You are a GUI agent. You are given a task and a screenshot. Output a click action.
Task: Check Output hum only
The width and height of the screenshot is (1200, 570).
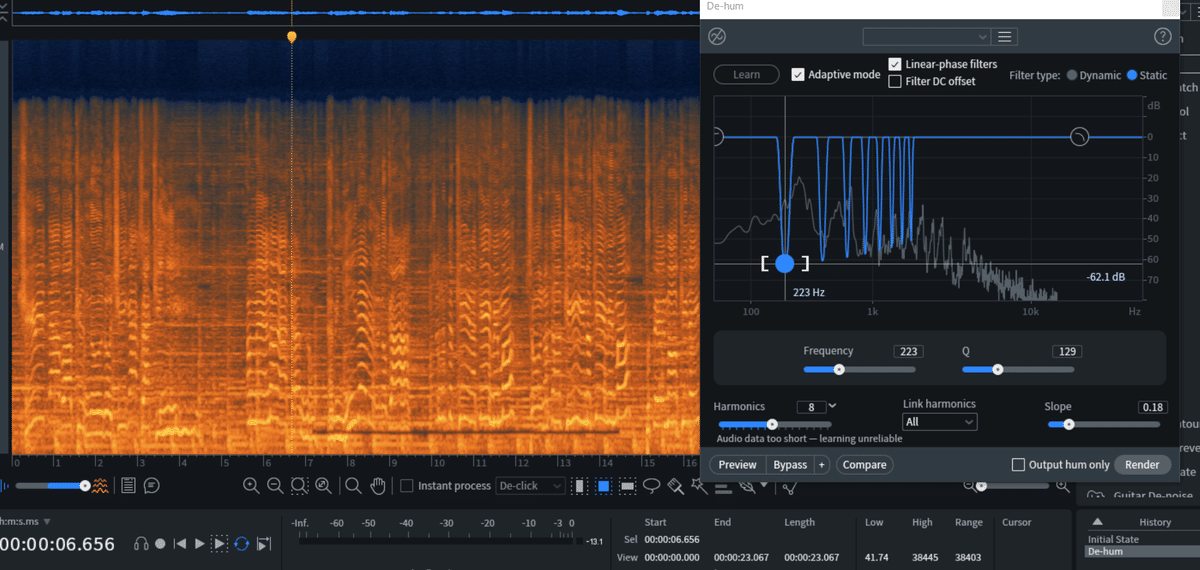(1018, 465)
